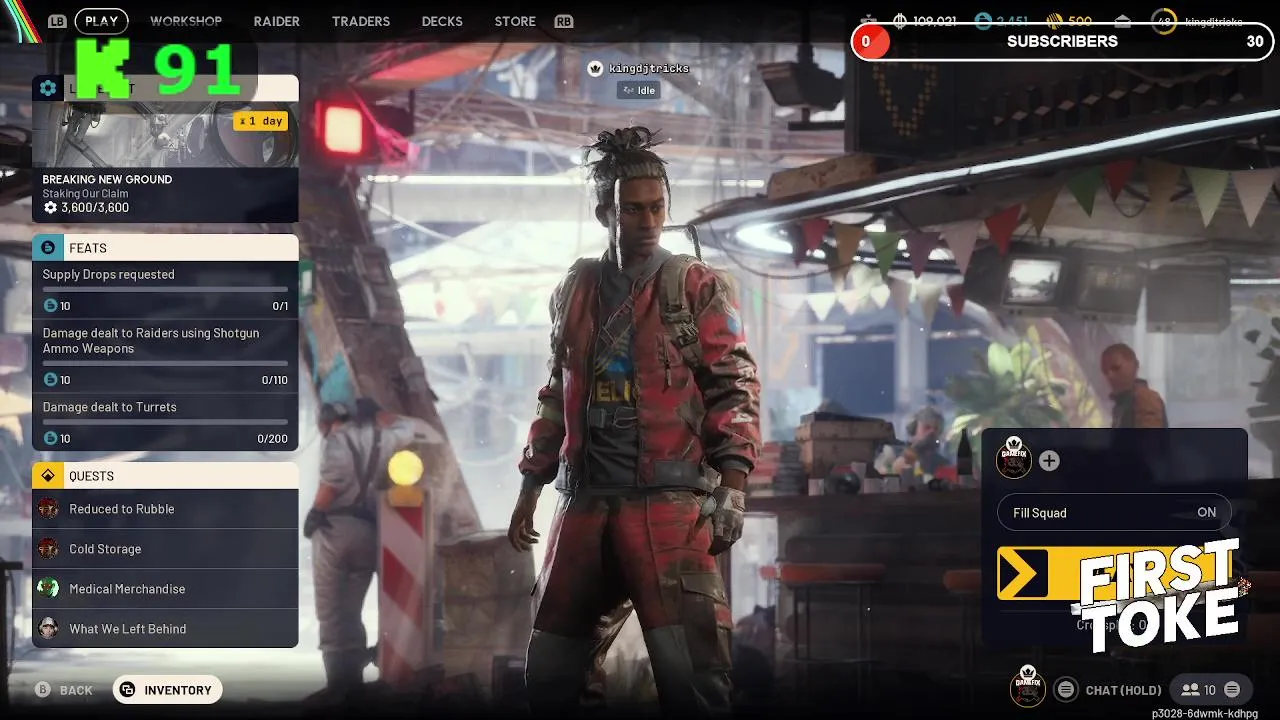Click the 3,600/3,600 progress value
1280x720 pixels.
tap(95, 208)
